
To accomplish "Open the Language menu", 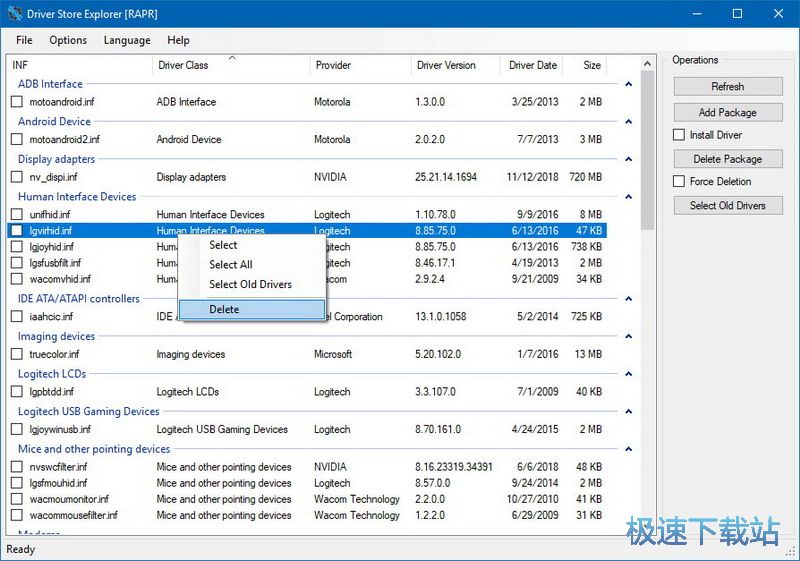I will 127,40.
